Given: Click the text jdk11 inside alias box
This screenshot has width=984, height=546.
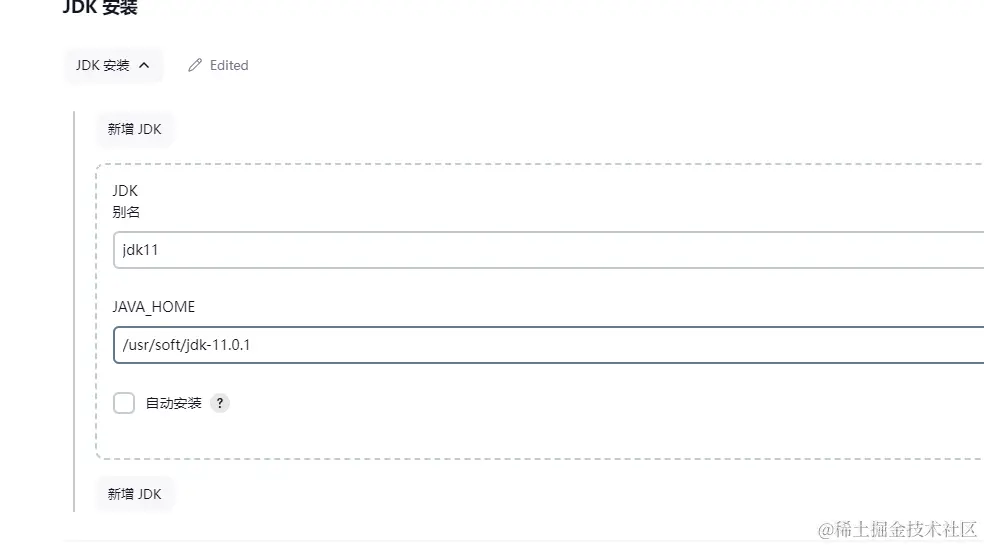Looking at the screenshot, I should pos(140,250).
